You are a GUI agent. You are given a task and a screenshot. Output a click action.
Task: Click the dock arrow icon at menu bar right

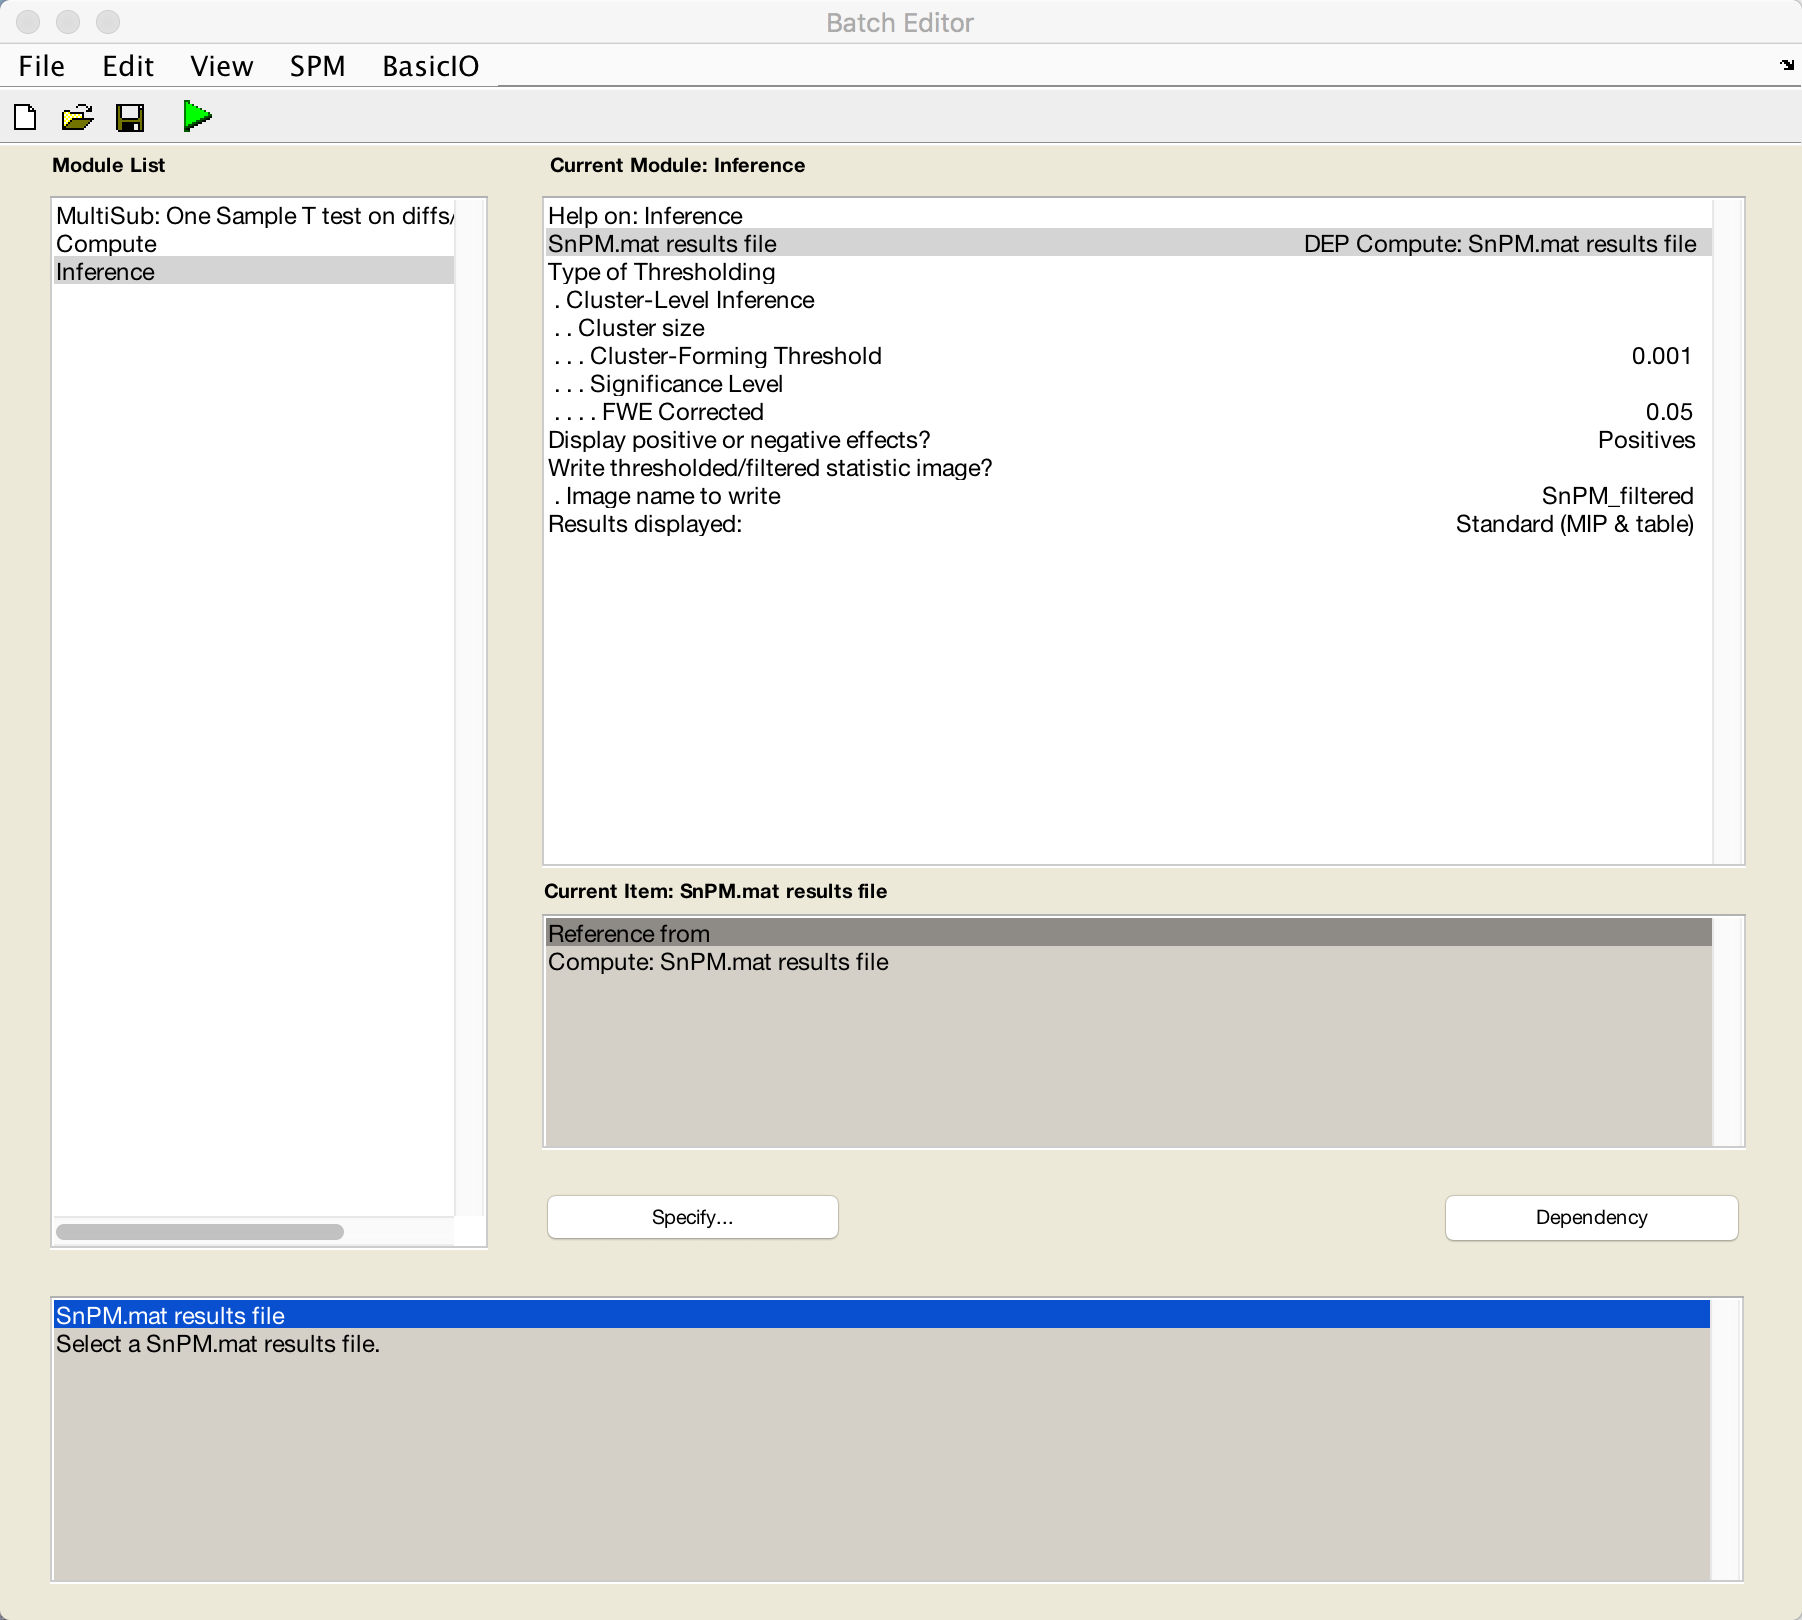(1787, 65)
